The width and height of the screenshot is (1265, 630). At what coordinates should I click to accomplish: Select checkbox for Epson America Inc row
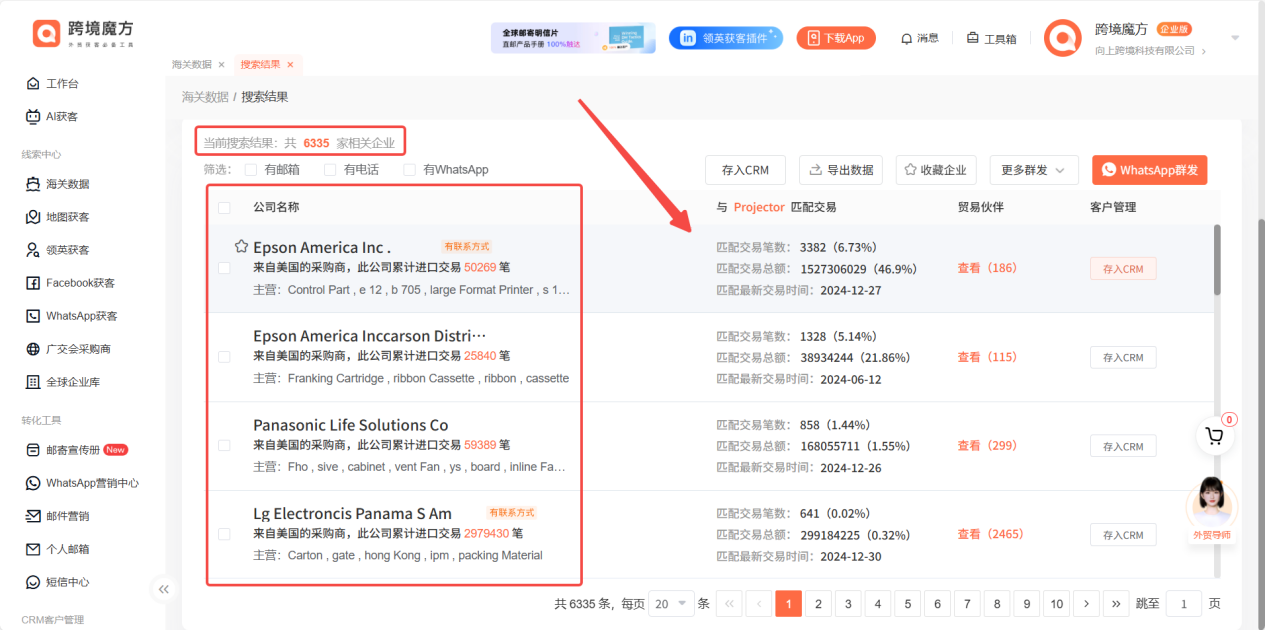(x=224, y=268)
